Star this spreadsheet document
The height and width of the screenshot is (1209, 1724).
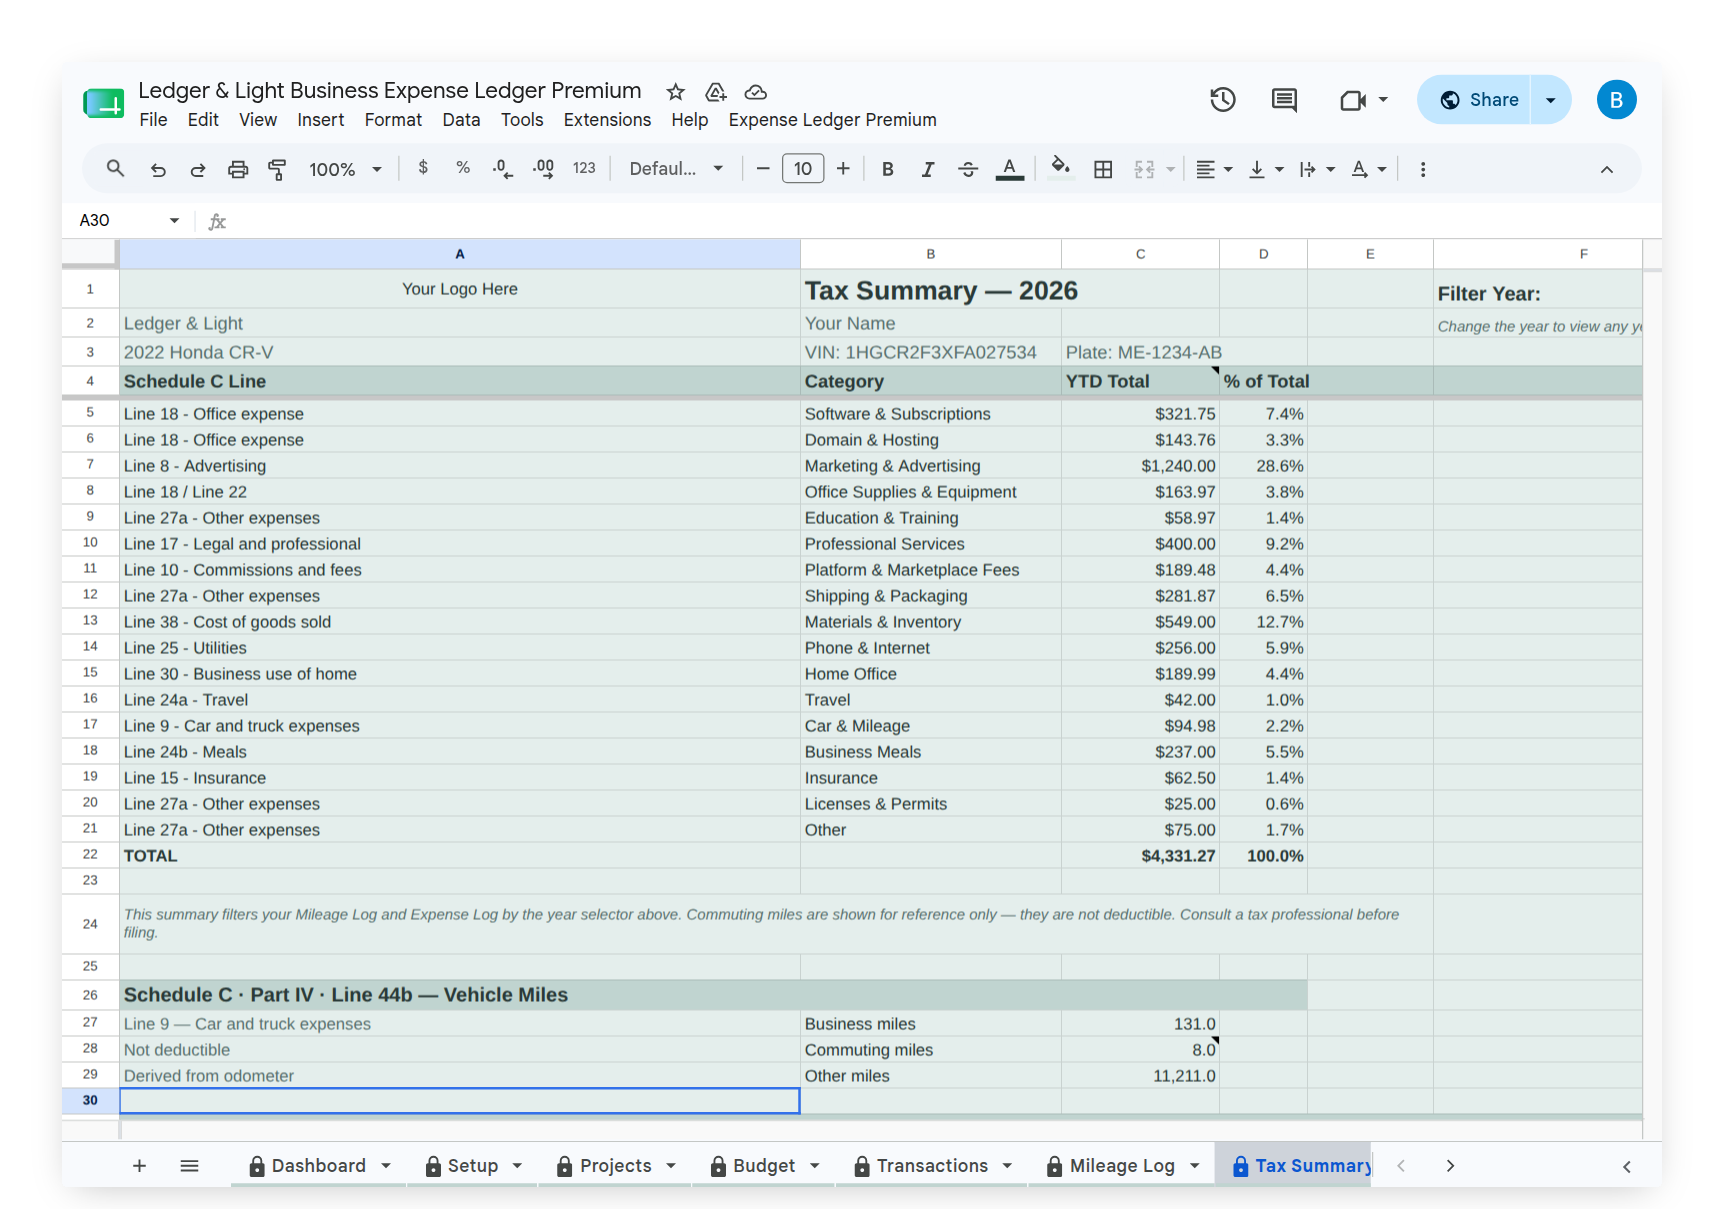click(676, 92)
